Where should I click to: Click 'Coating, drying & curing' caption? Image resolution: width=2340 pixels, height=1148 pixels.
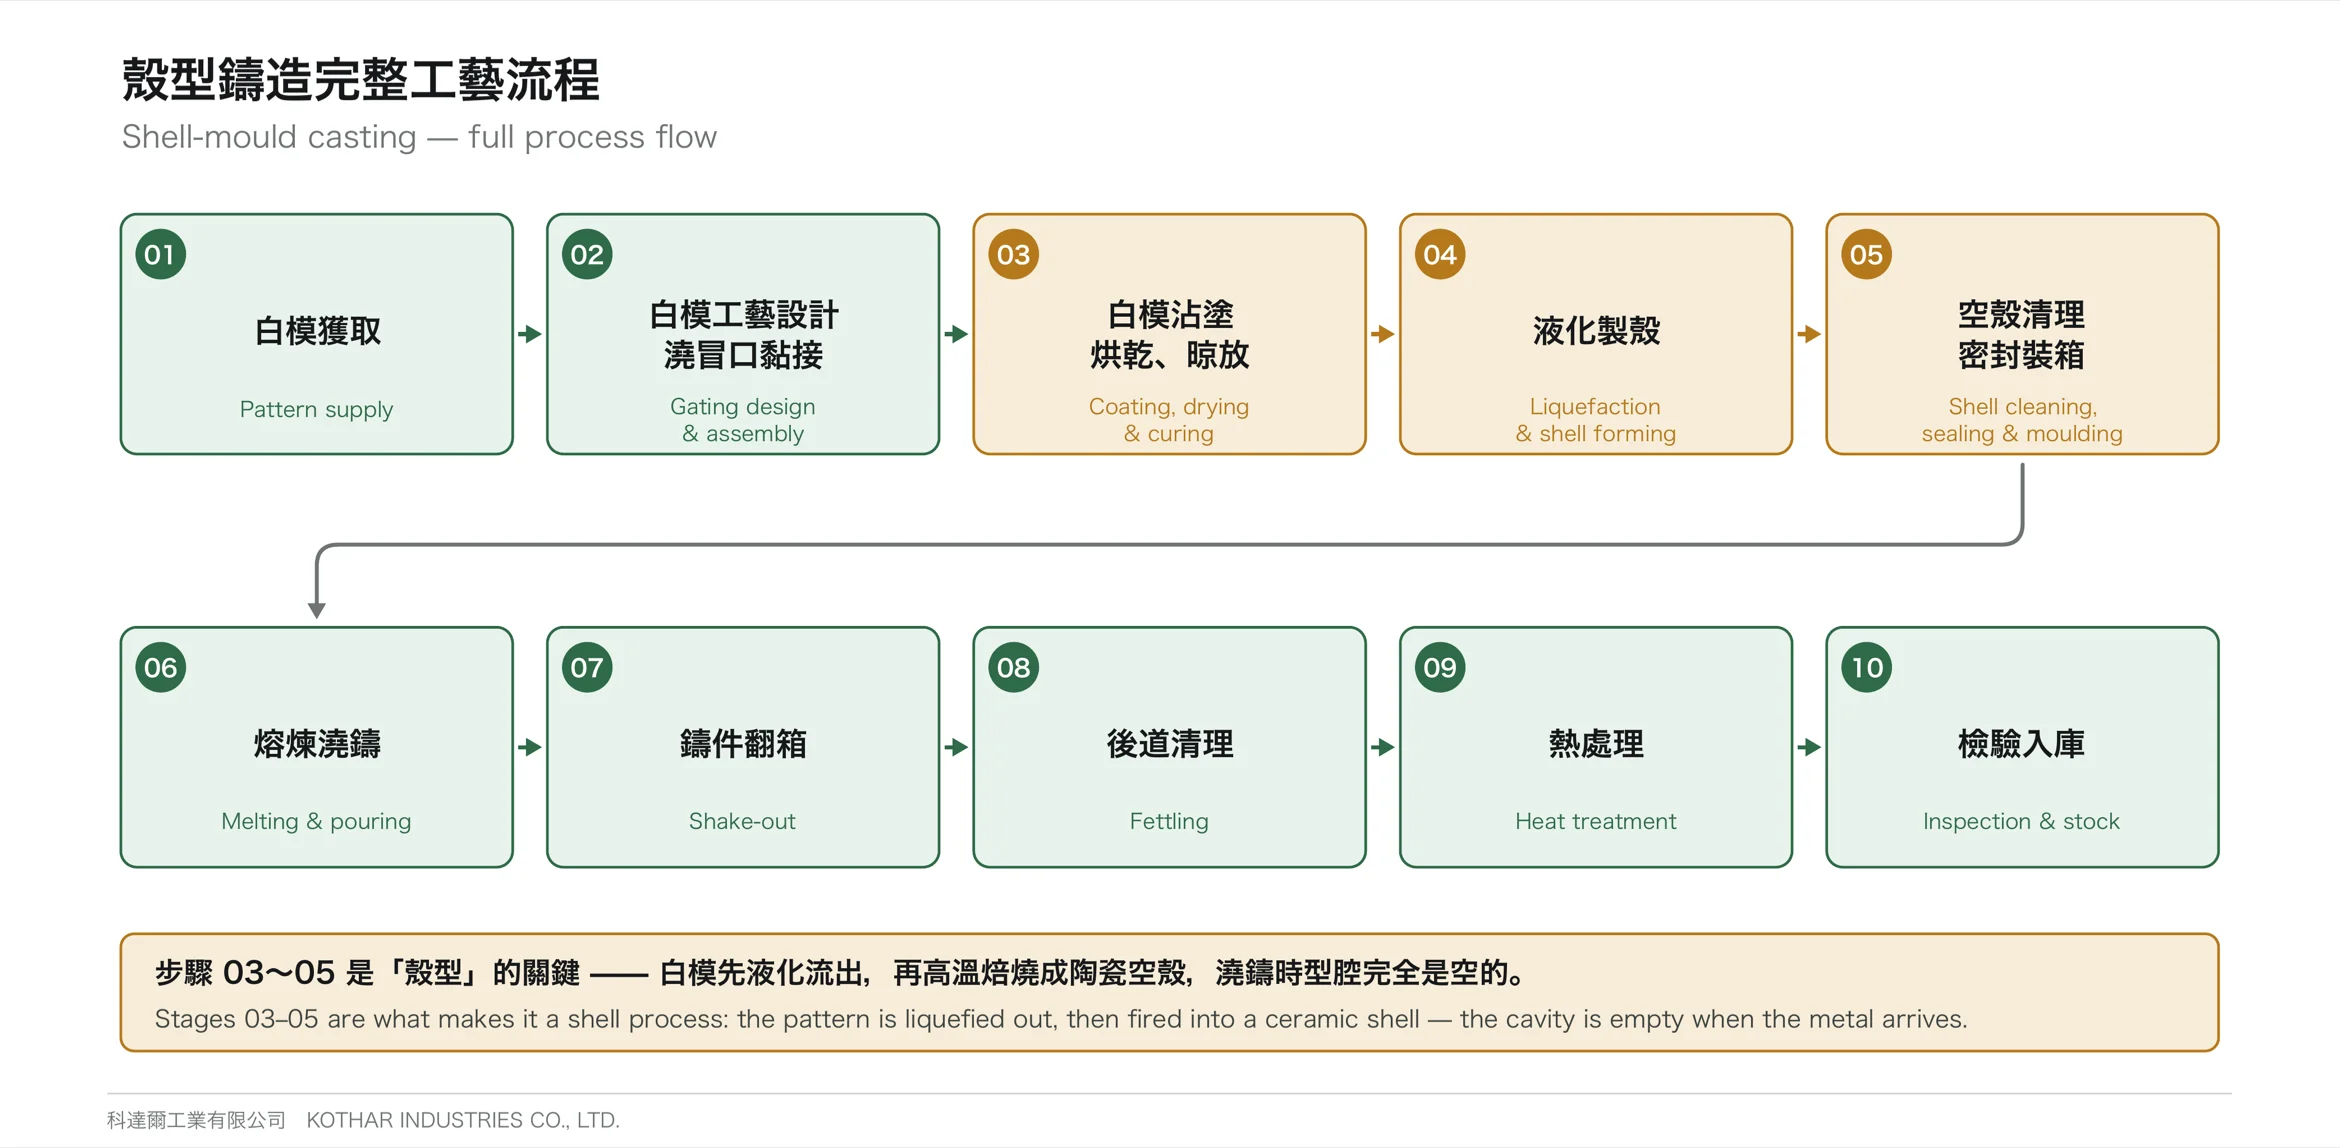(1169, 420)
